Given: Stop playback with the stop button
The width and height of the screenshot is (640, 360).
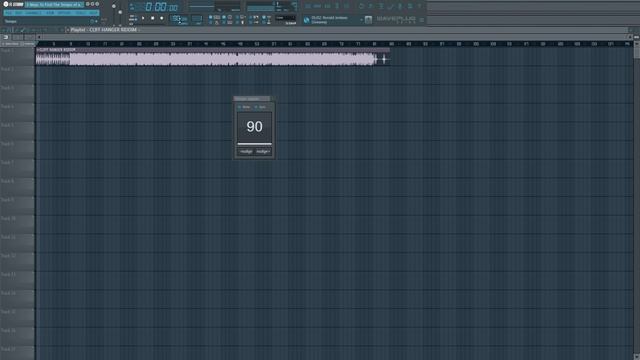Looking at the screenshot, I should pos(152,18).
